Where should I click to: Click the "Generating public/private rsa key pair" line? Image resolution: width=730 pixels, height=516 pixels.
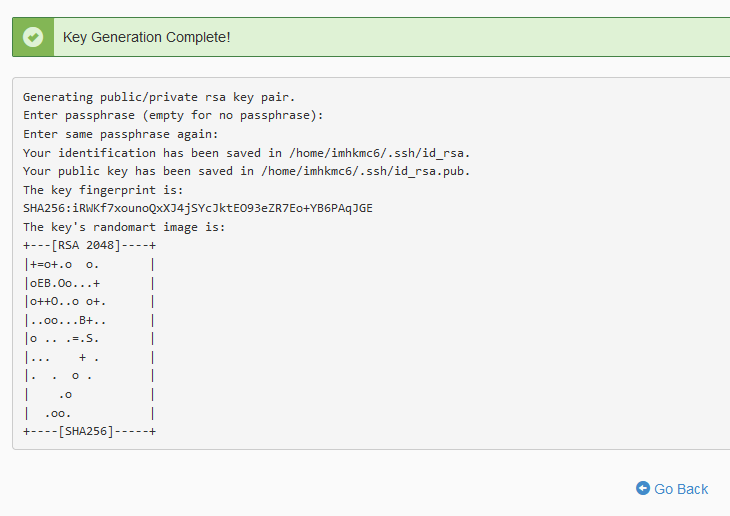click(159, 97)
